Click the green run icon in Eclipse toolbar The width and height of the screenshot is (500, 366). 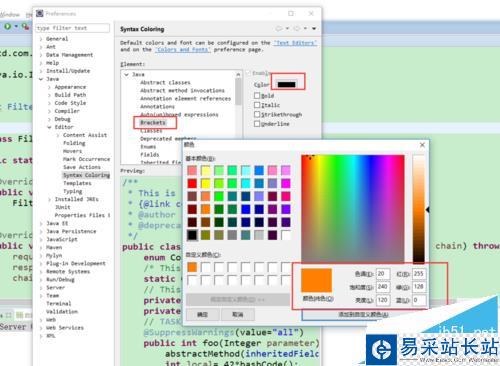coord(7,26)
